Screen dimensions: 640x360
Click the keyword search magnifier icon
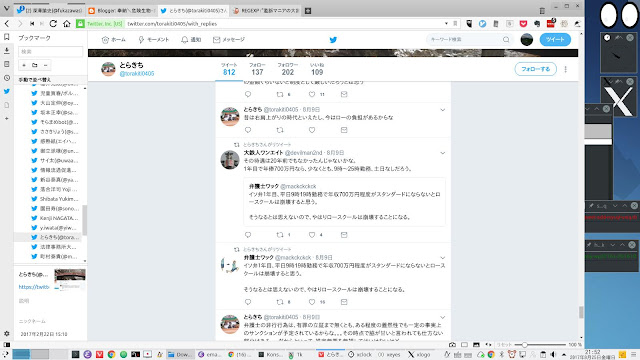click(506, 40)
